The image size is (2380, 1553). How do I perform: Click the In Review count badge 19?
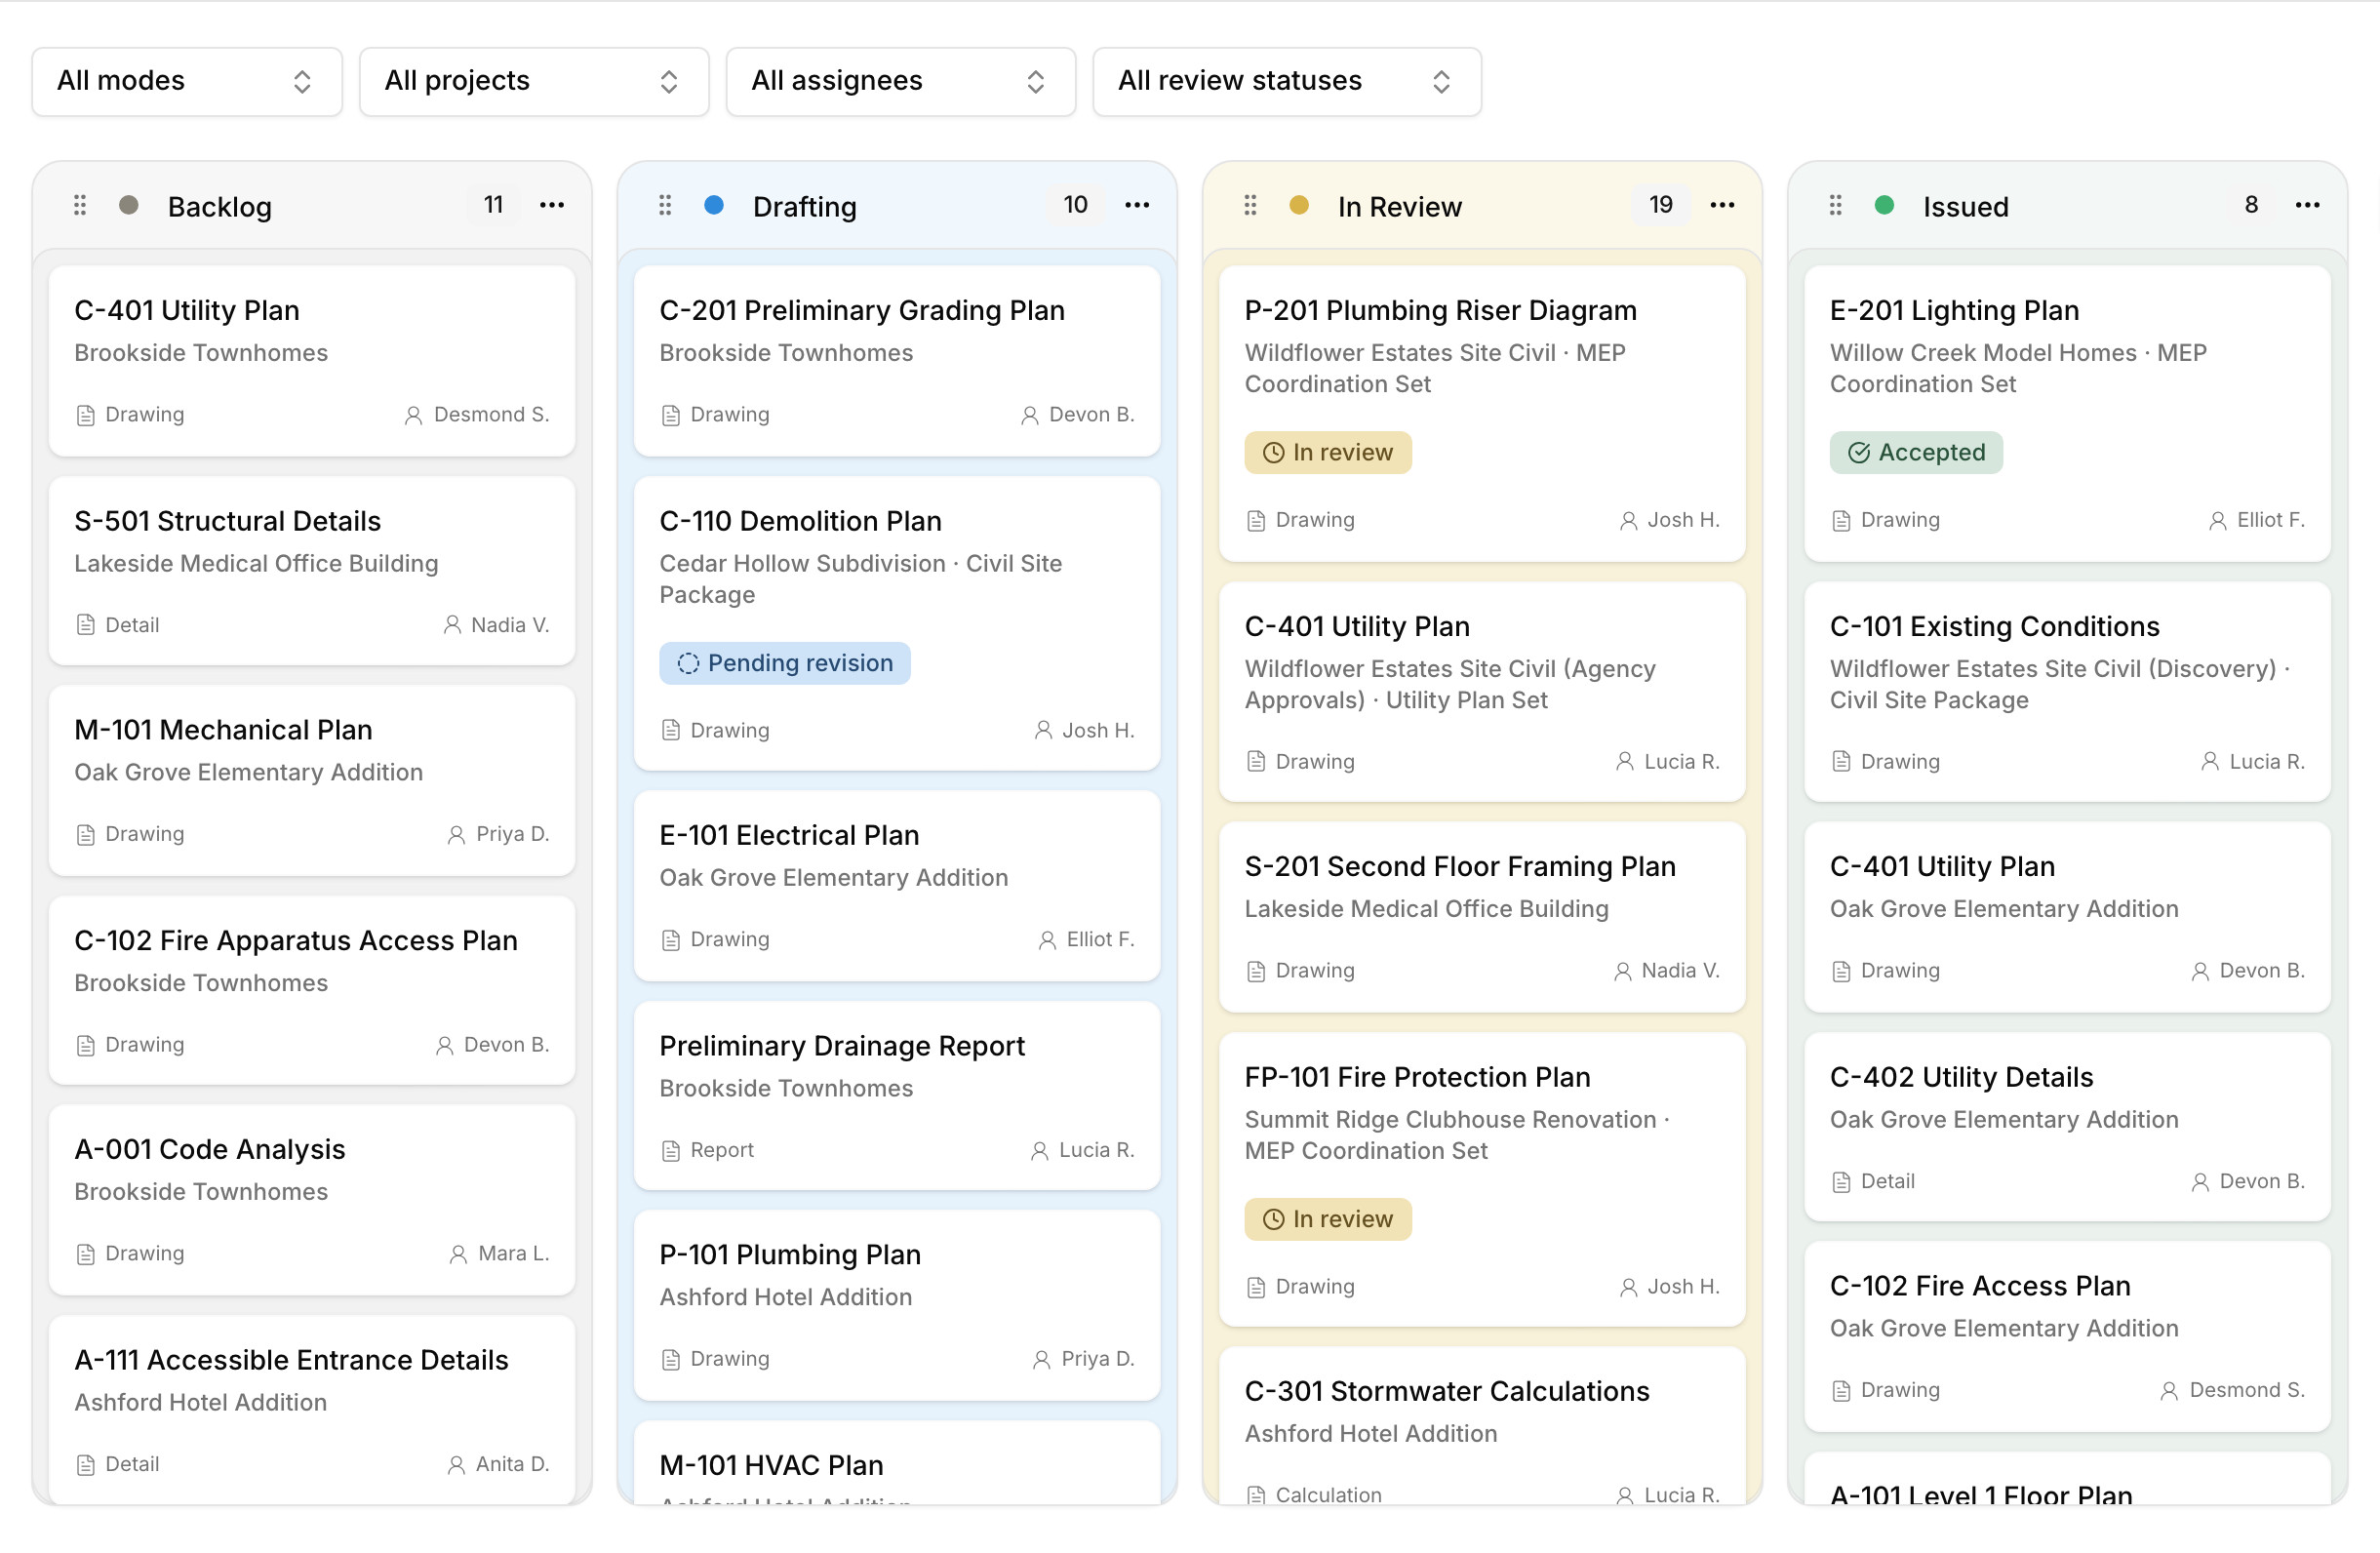pos(1660,205)
